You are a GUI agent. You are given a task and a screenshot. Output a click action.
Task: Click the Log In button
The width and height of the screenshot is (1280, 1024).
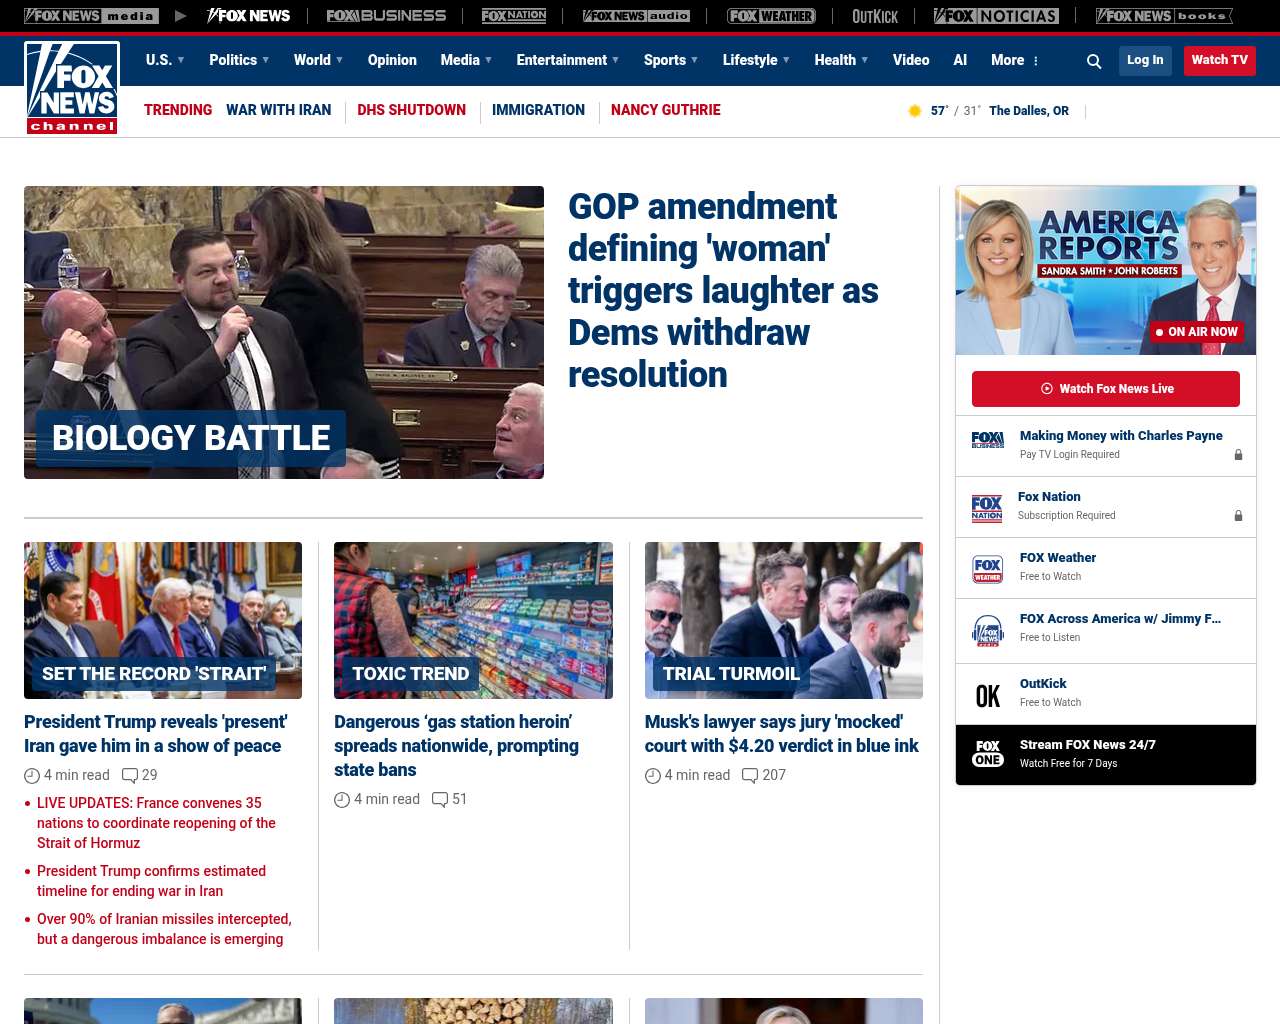pos(1145,60)
